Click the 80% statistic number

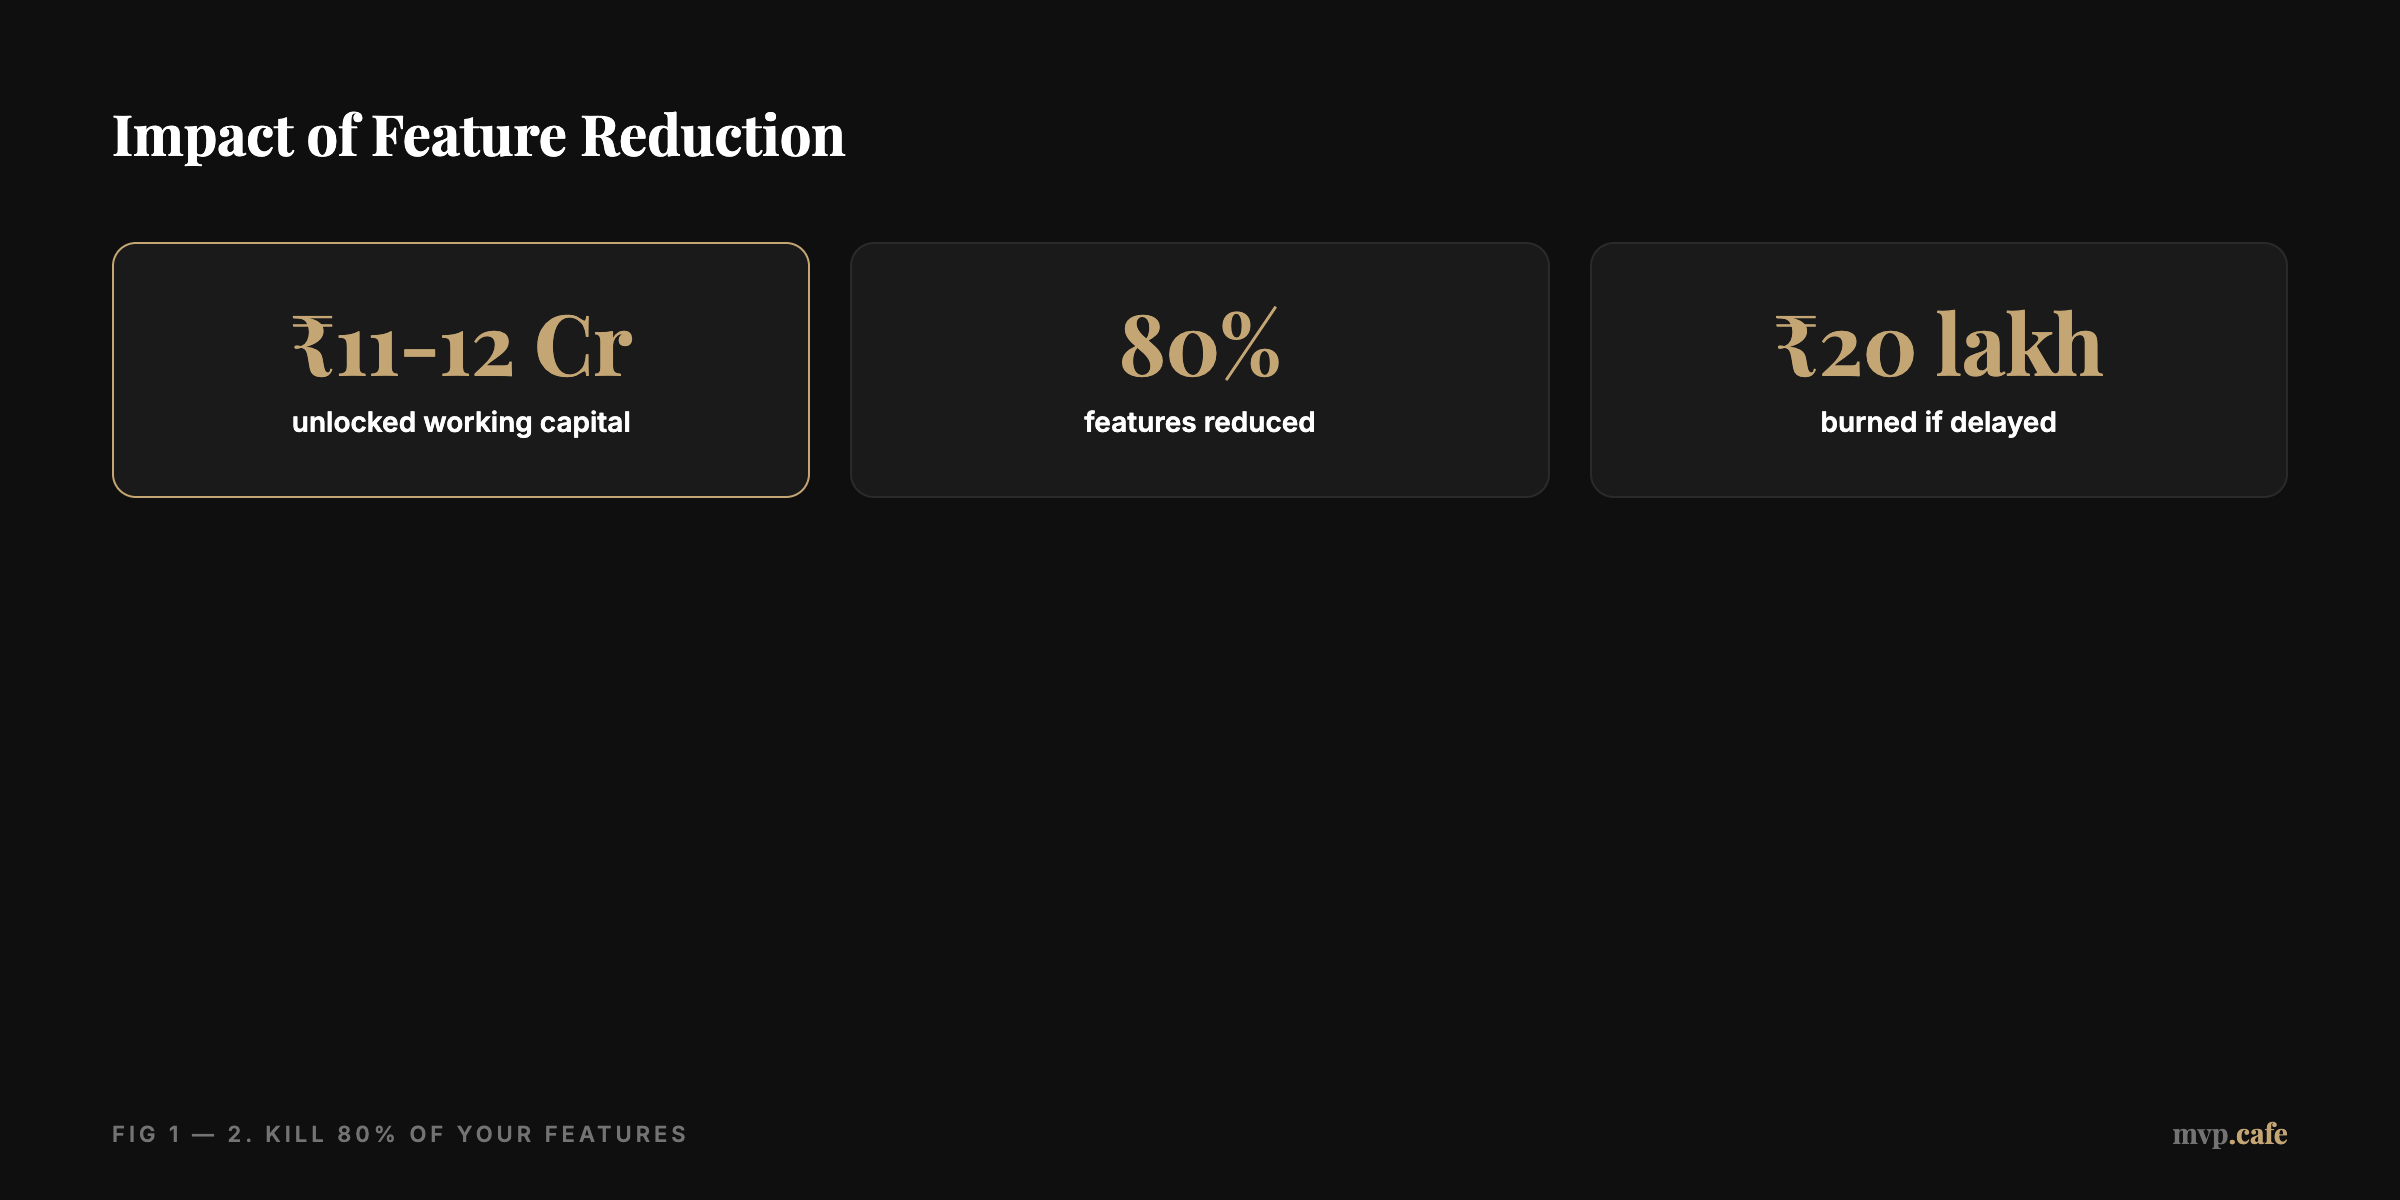point(1199,346)
